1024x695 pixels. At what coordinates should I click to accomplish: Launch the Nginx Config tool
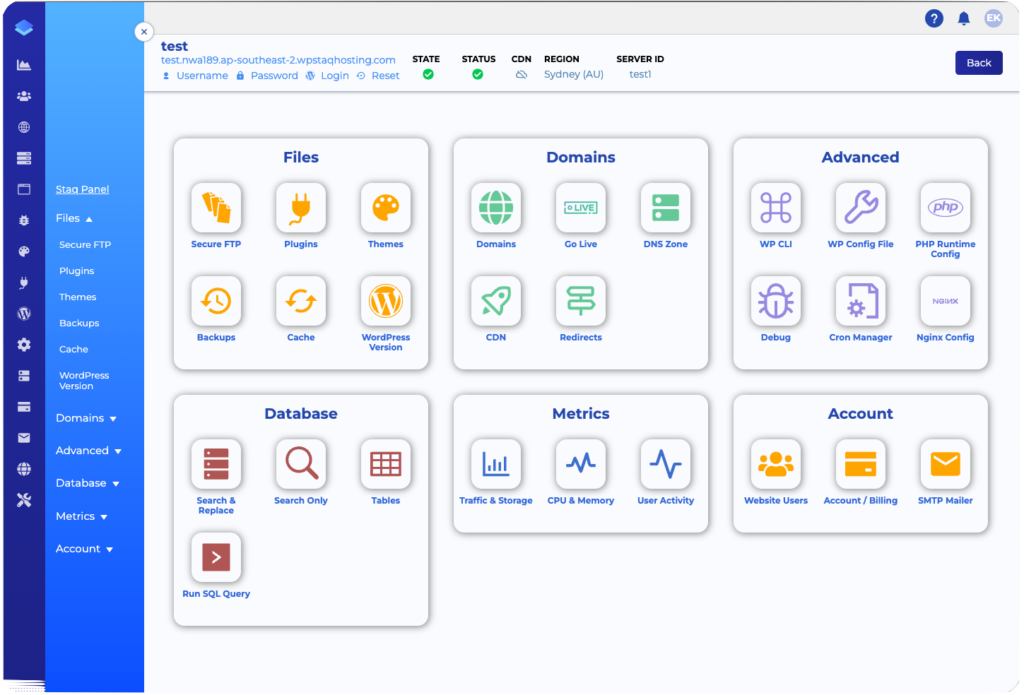(x=944, y=300)
